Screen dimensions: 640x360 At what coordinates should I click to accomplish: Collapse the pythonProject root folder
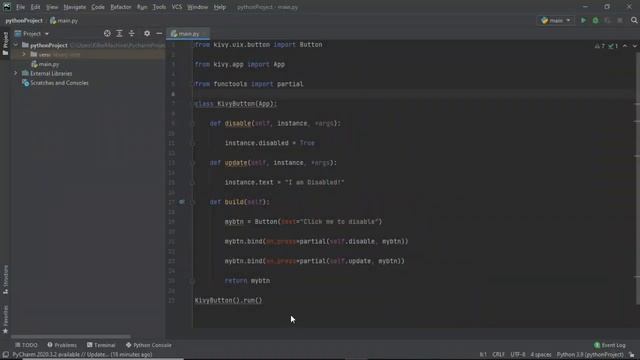[16, 45]
